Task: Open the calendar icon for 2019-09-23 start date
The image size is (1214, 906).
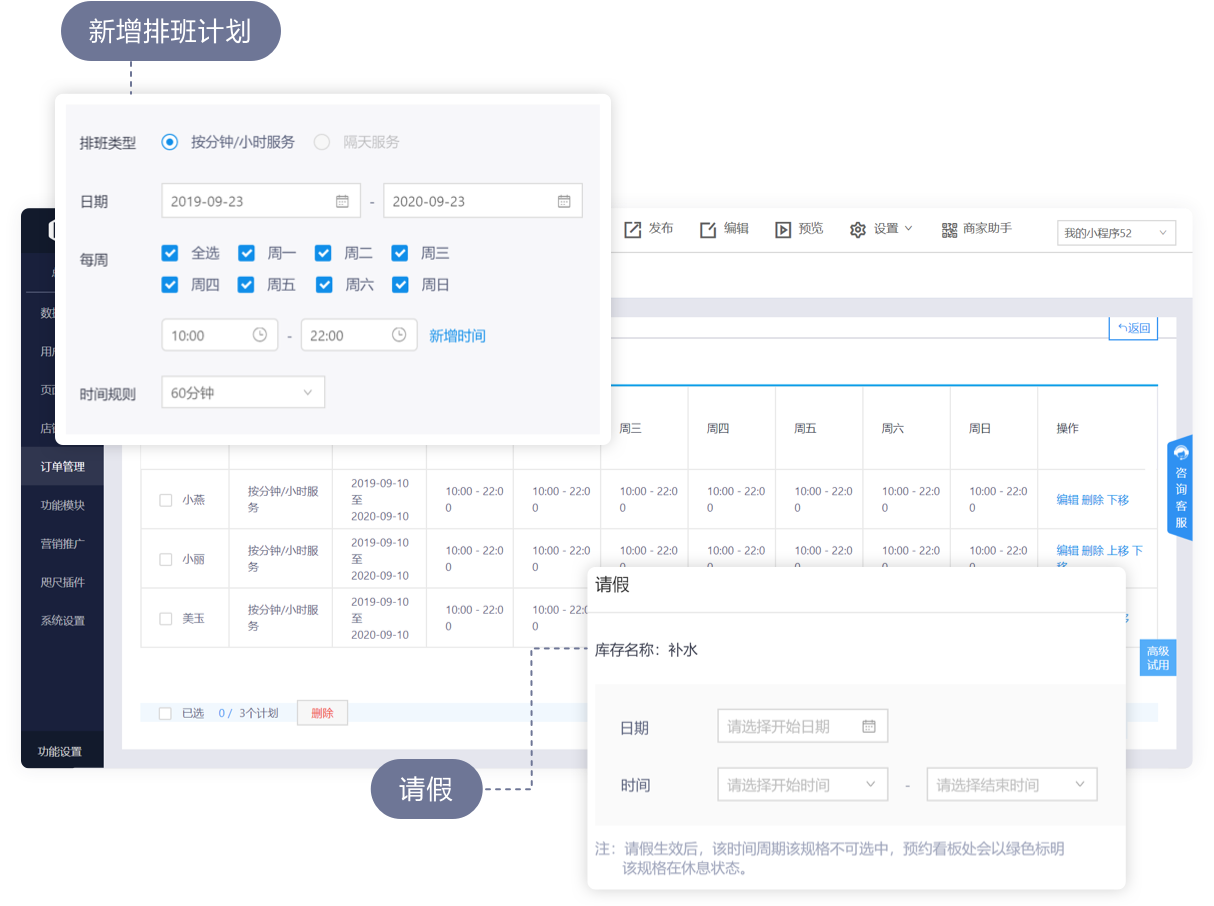Action: tap(342, 201)
